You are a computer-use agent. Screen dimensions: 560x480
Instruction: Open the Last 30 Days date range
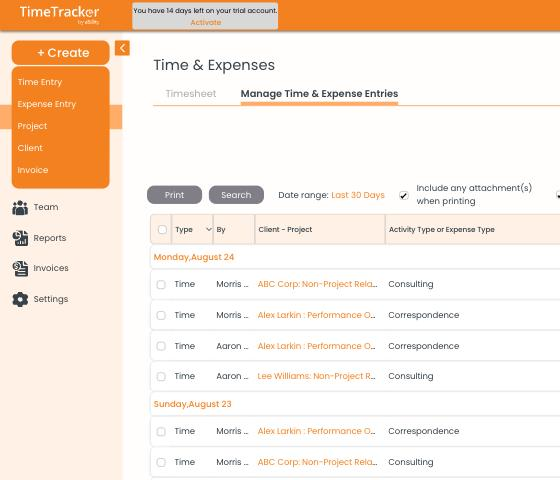358,195
